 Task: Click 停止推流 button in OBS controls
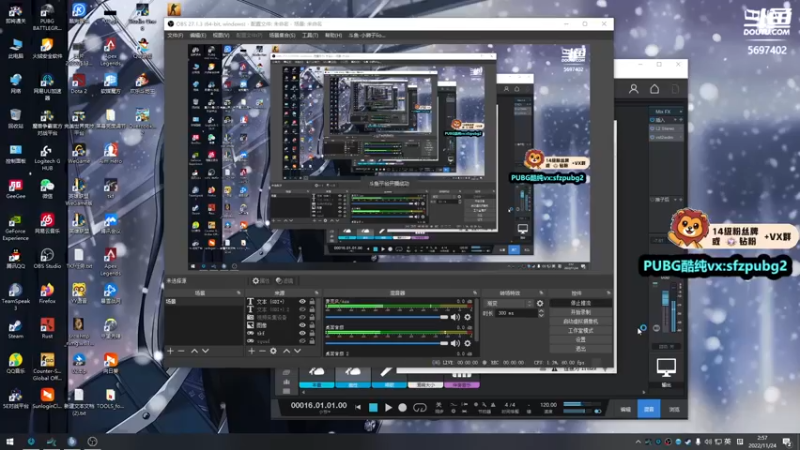click(x=581, y=303)
